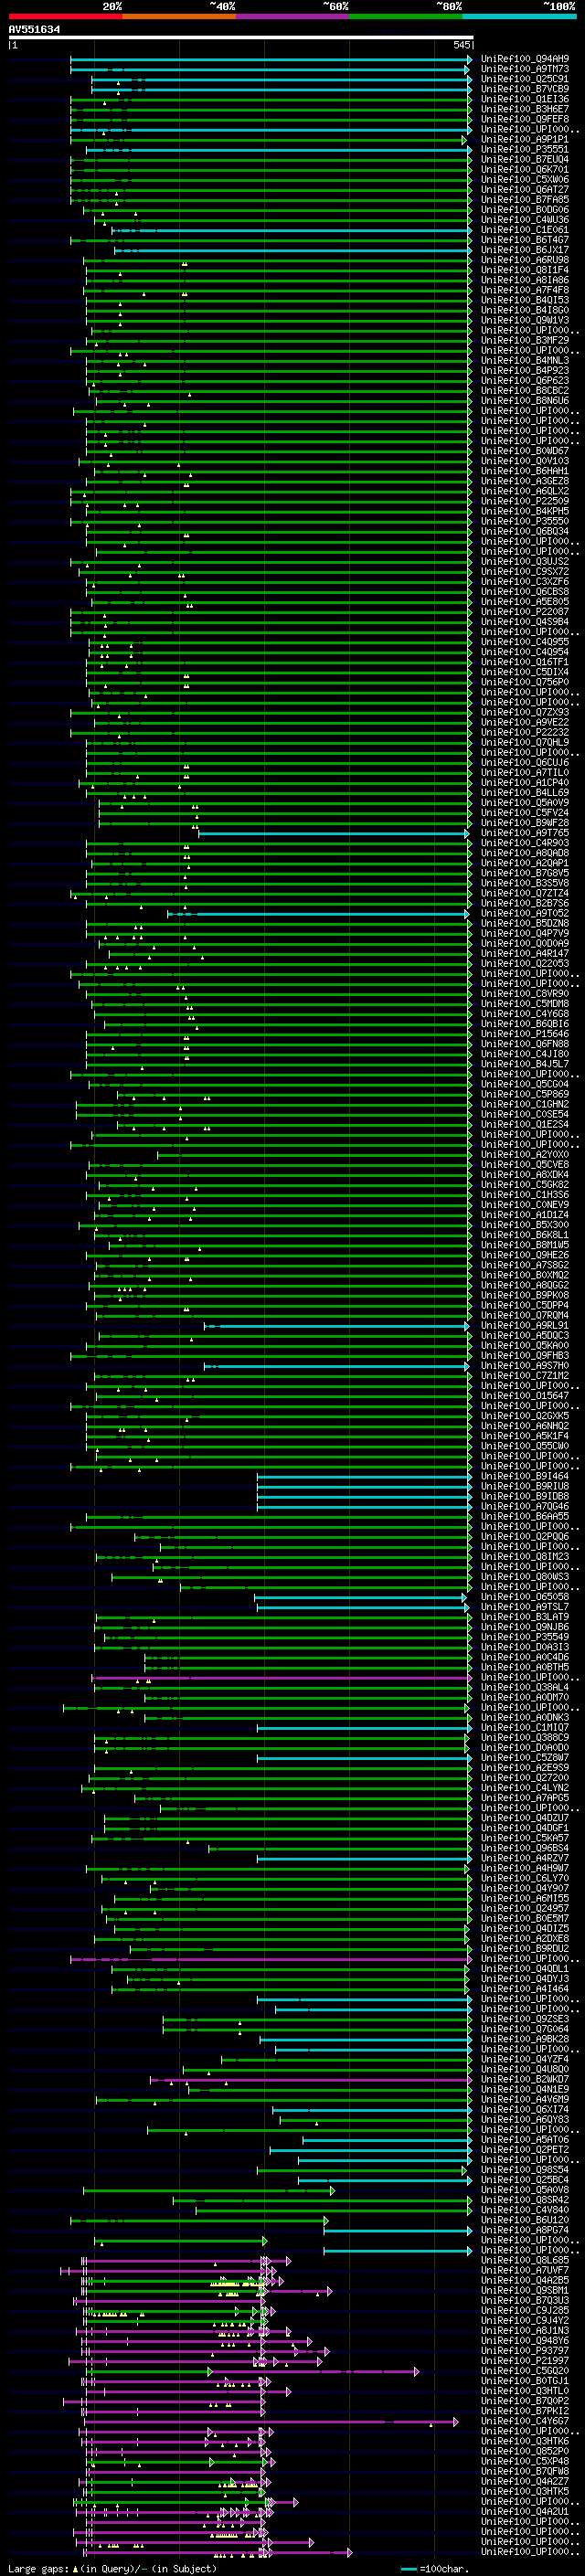585x2576 pixels.
Task: Select the UniRef100_A2QAP1 label
Action: [525, 863]
